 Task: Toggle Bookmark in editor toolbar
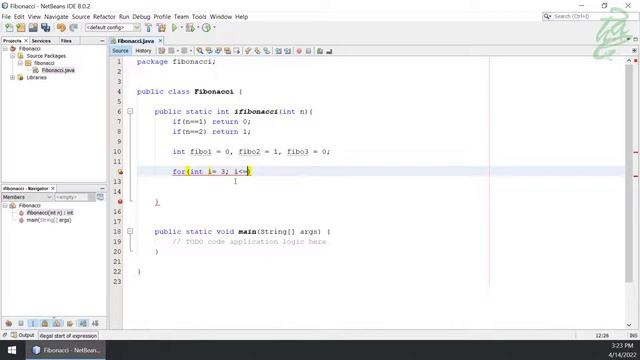coord(267,51)
